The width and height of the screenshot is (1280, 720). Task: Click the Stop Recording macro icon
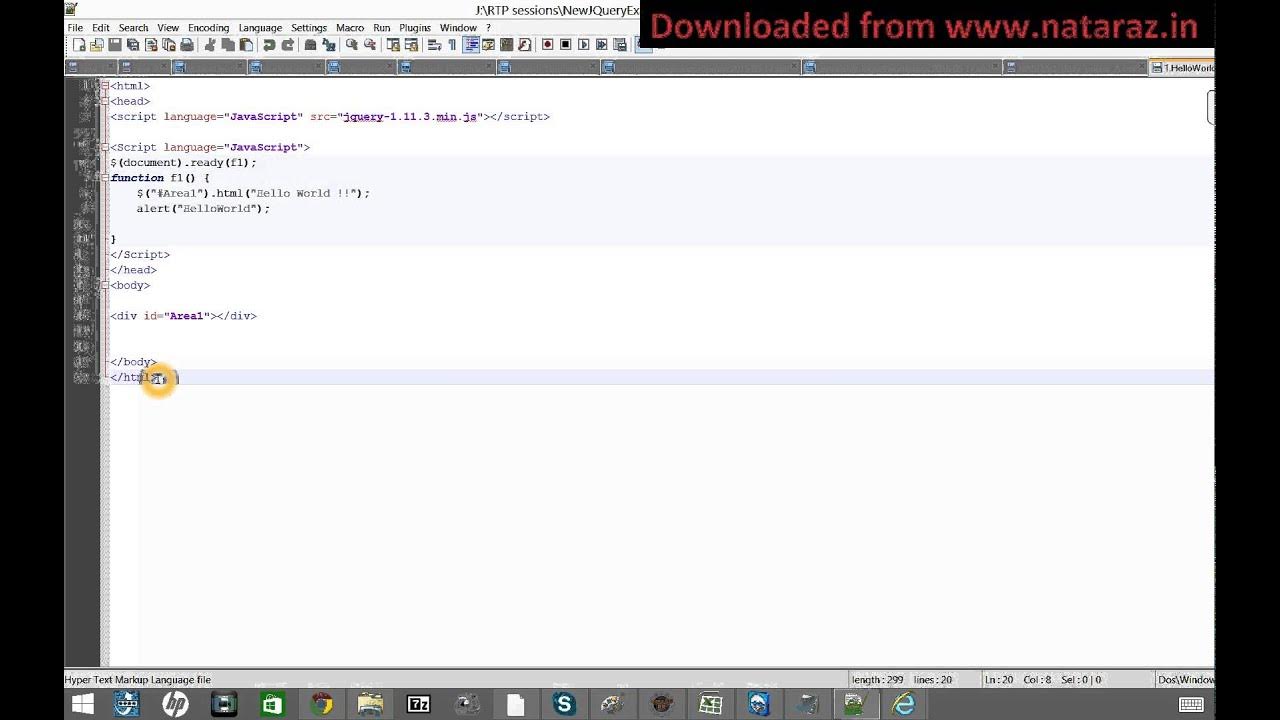pyautogui.click(x=566, y=45)
